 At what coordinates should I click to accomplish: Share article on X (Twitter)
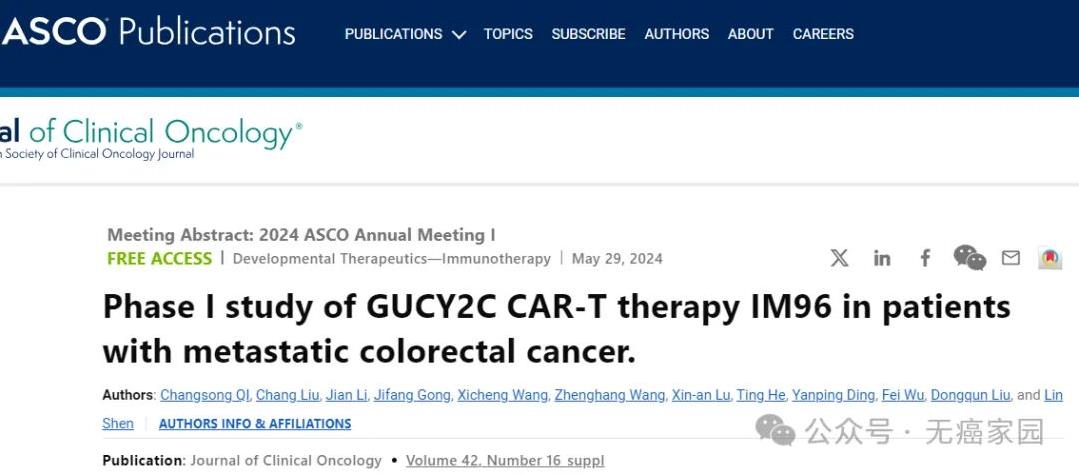click(x=839, y=258)
